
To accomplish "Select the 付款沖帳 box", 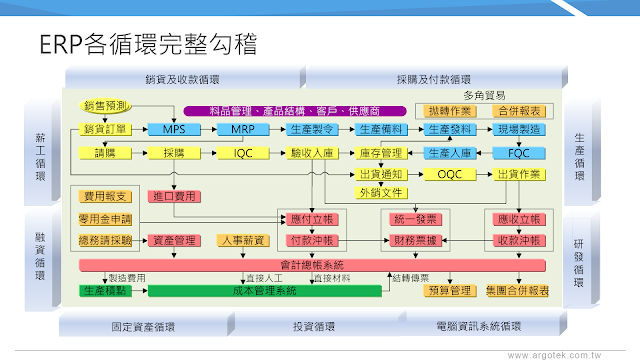I will (x=312, y=240).
